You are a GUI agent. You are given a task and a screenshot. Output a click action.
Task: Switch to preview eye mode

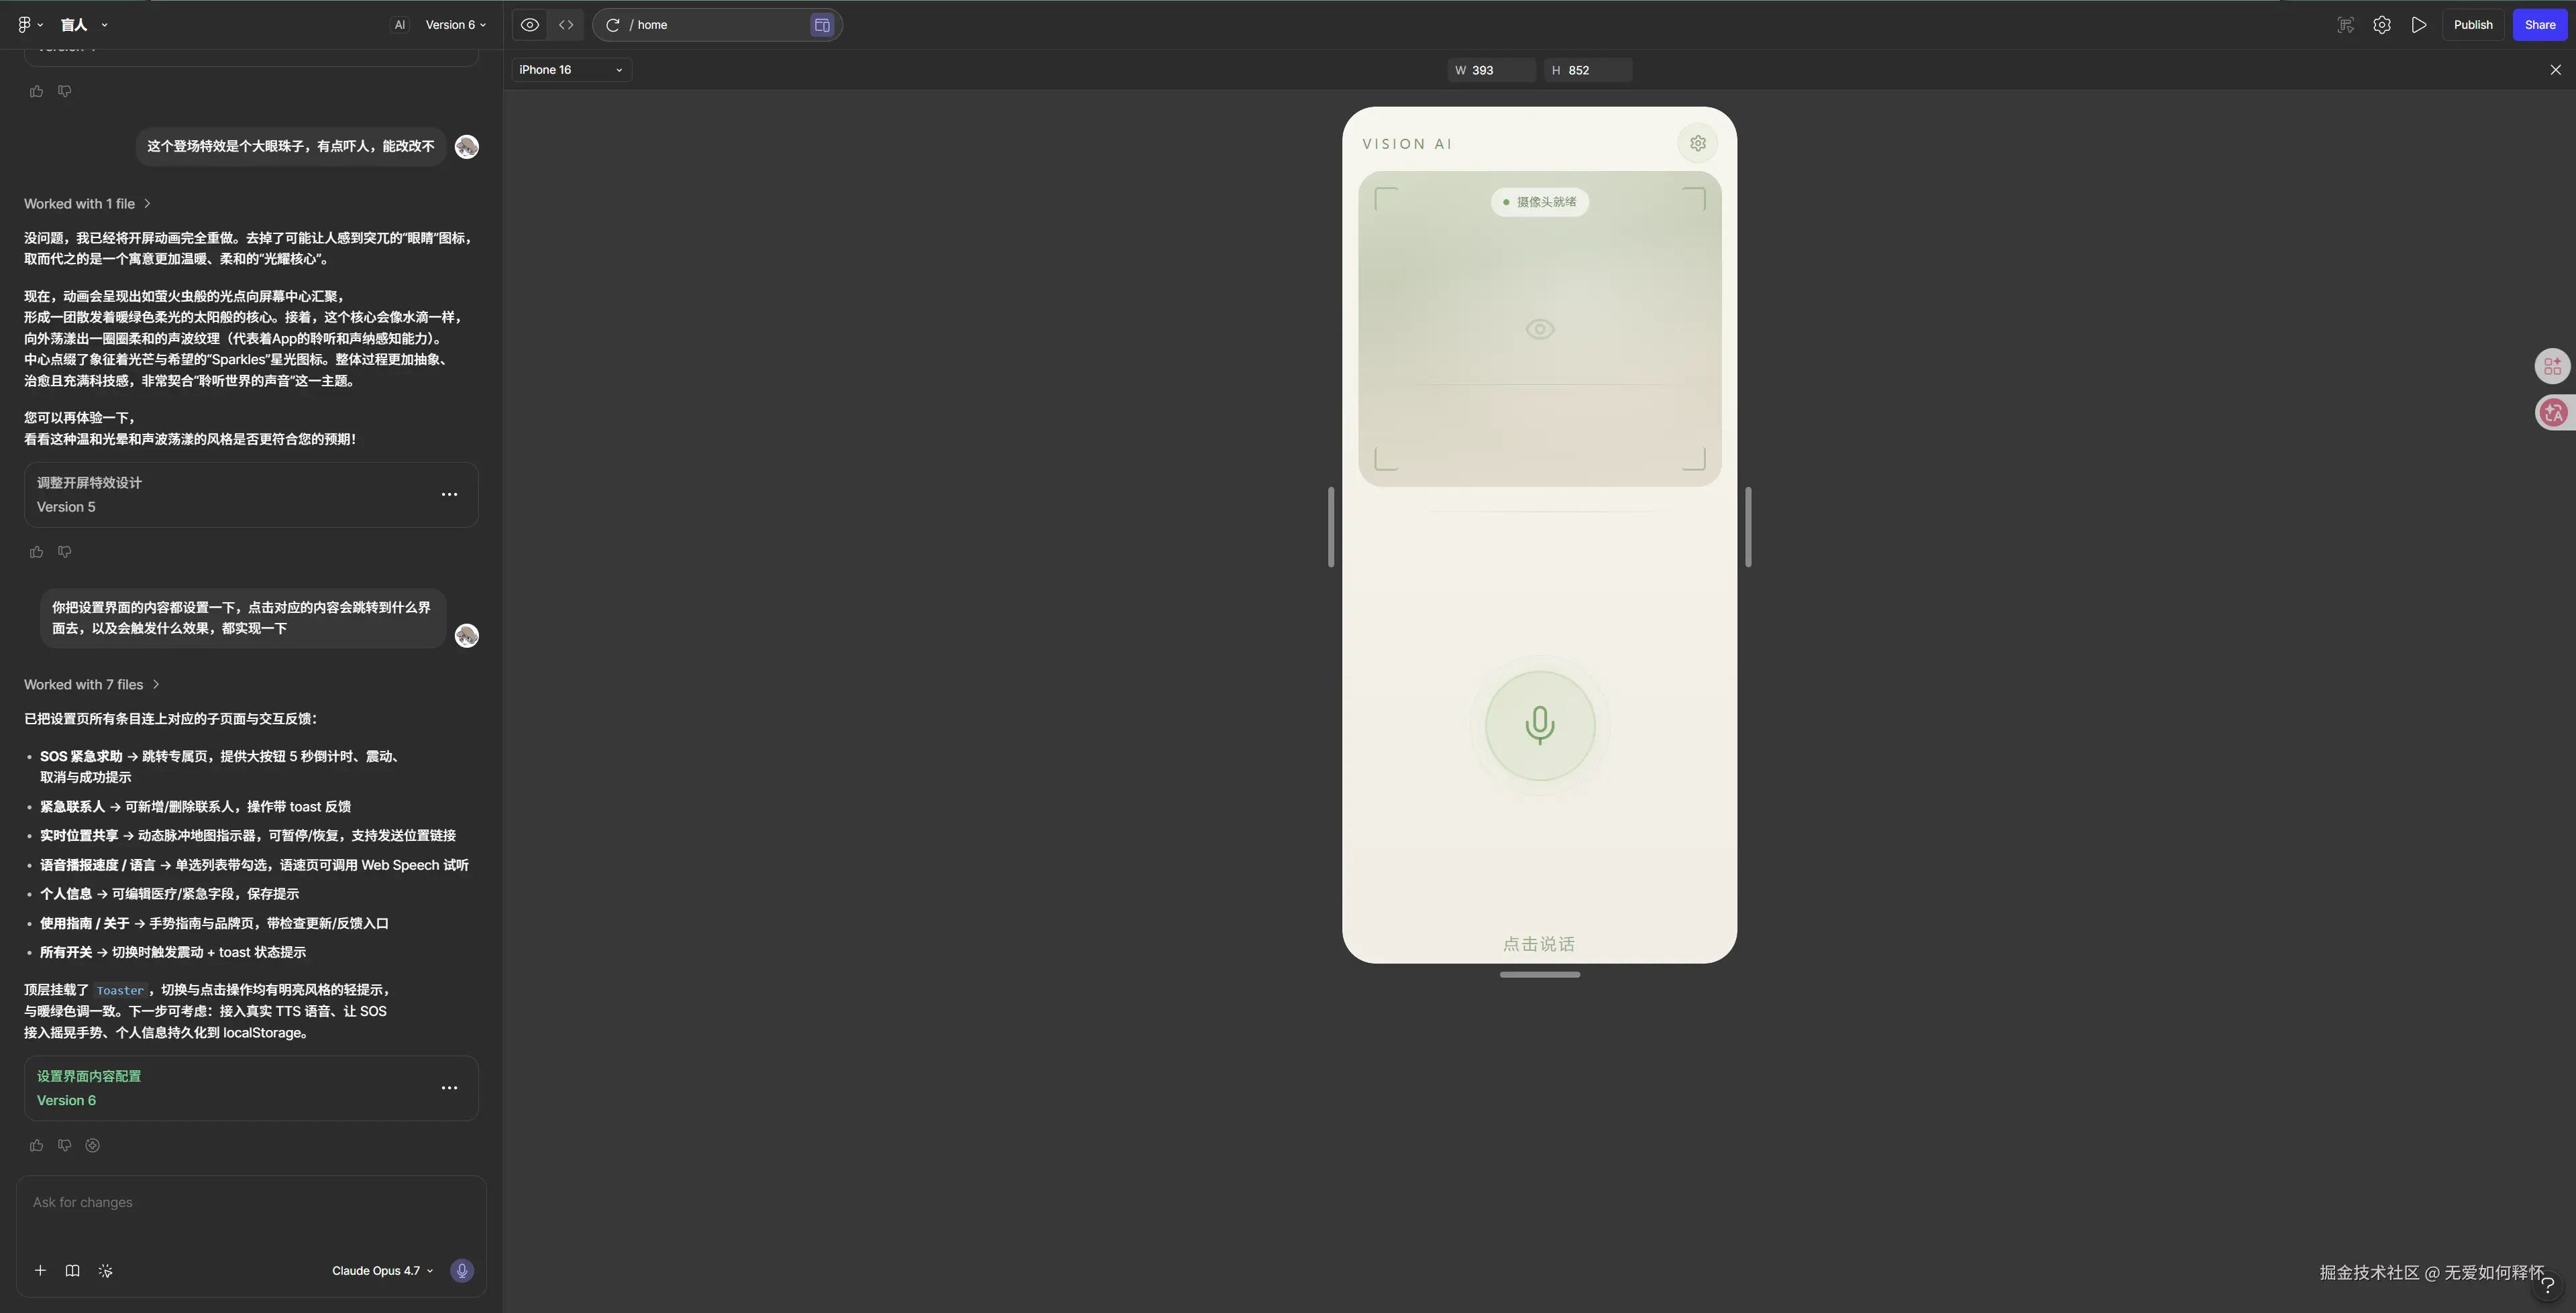pos(530,25)
